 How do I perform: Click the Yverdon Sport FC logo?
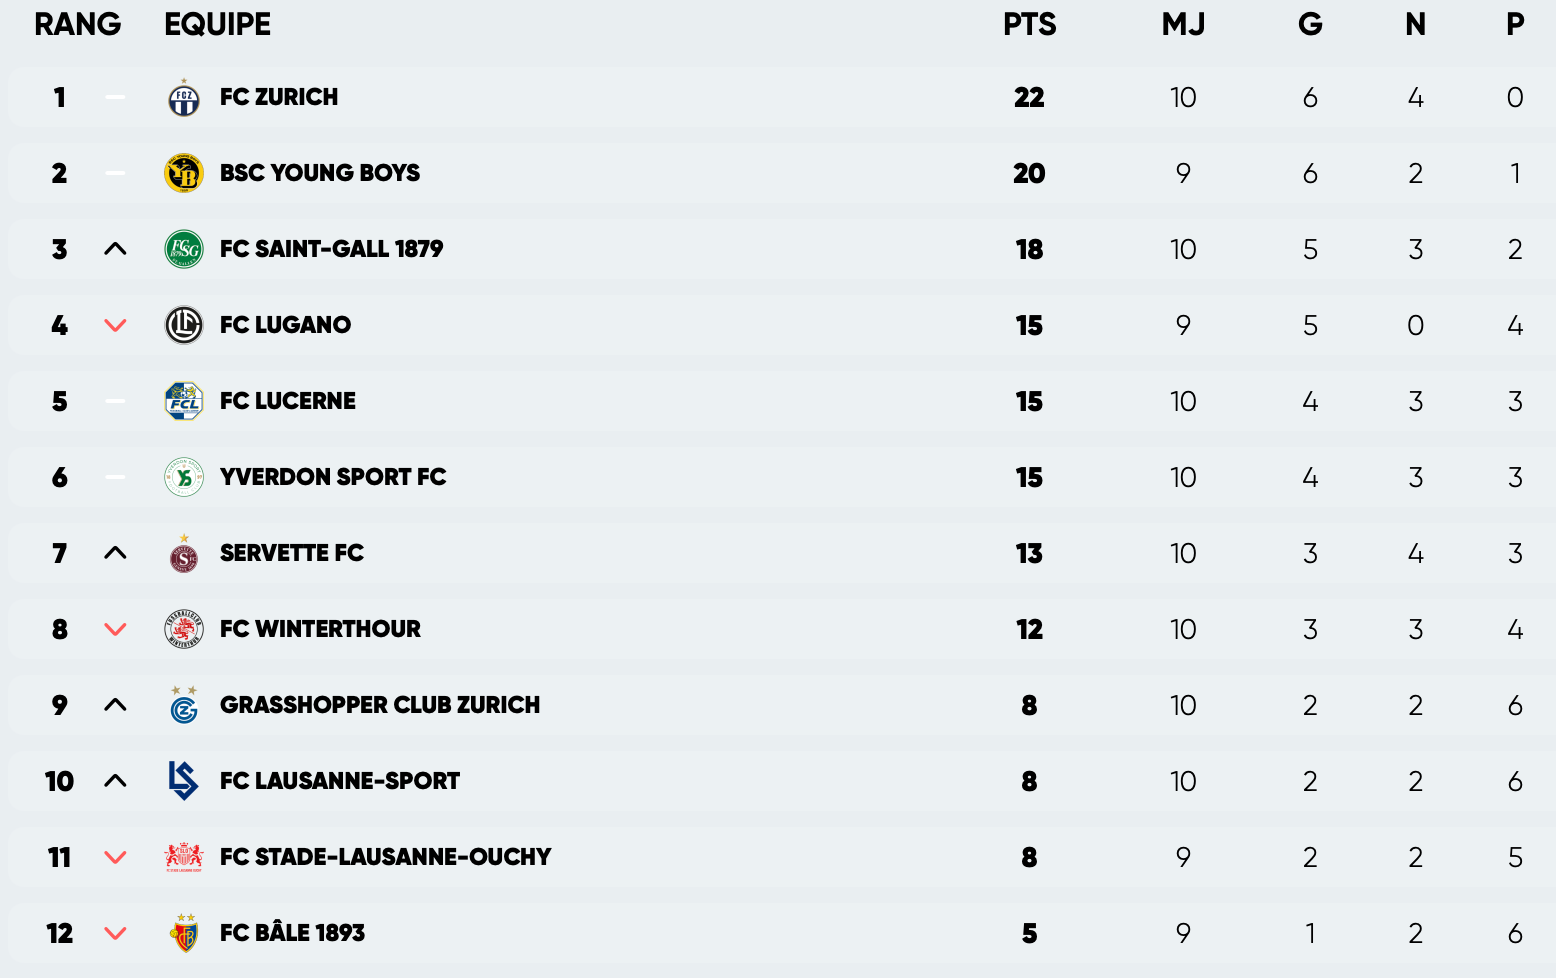click(184, 477)
